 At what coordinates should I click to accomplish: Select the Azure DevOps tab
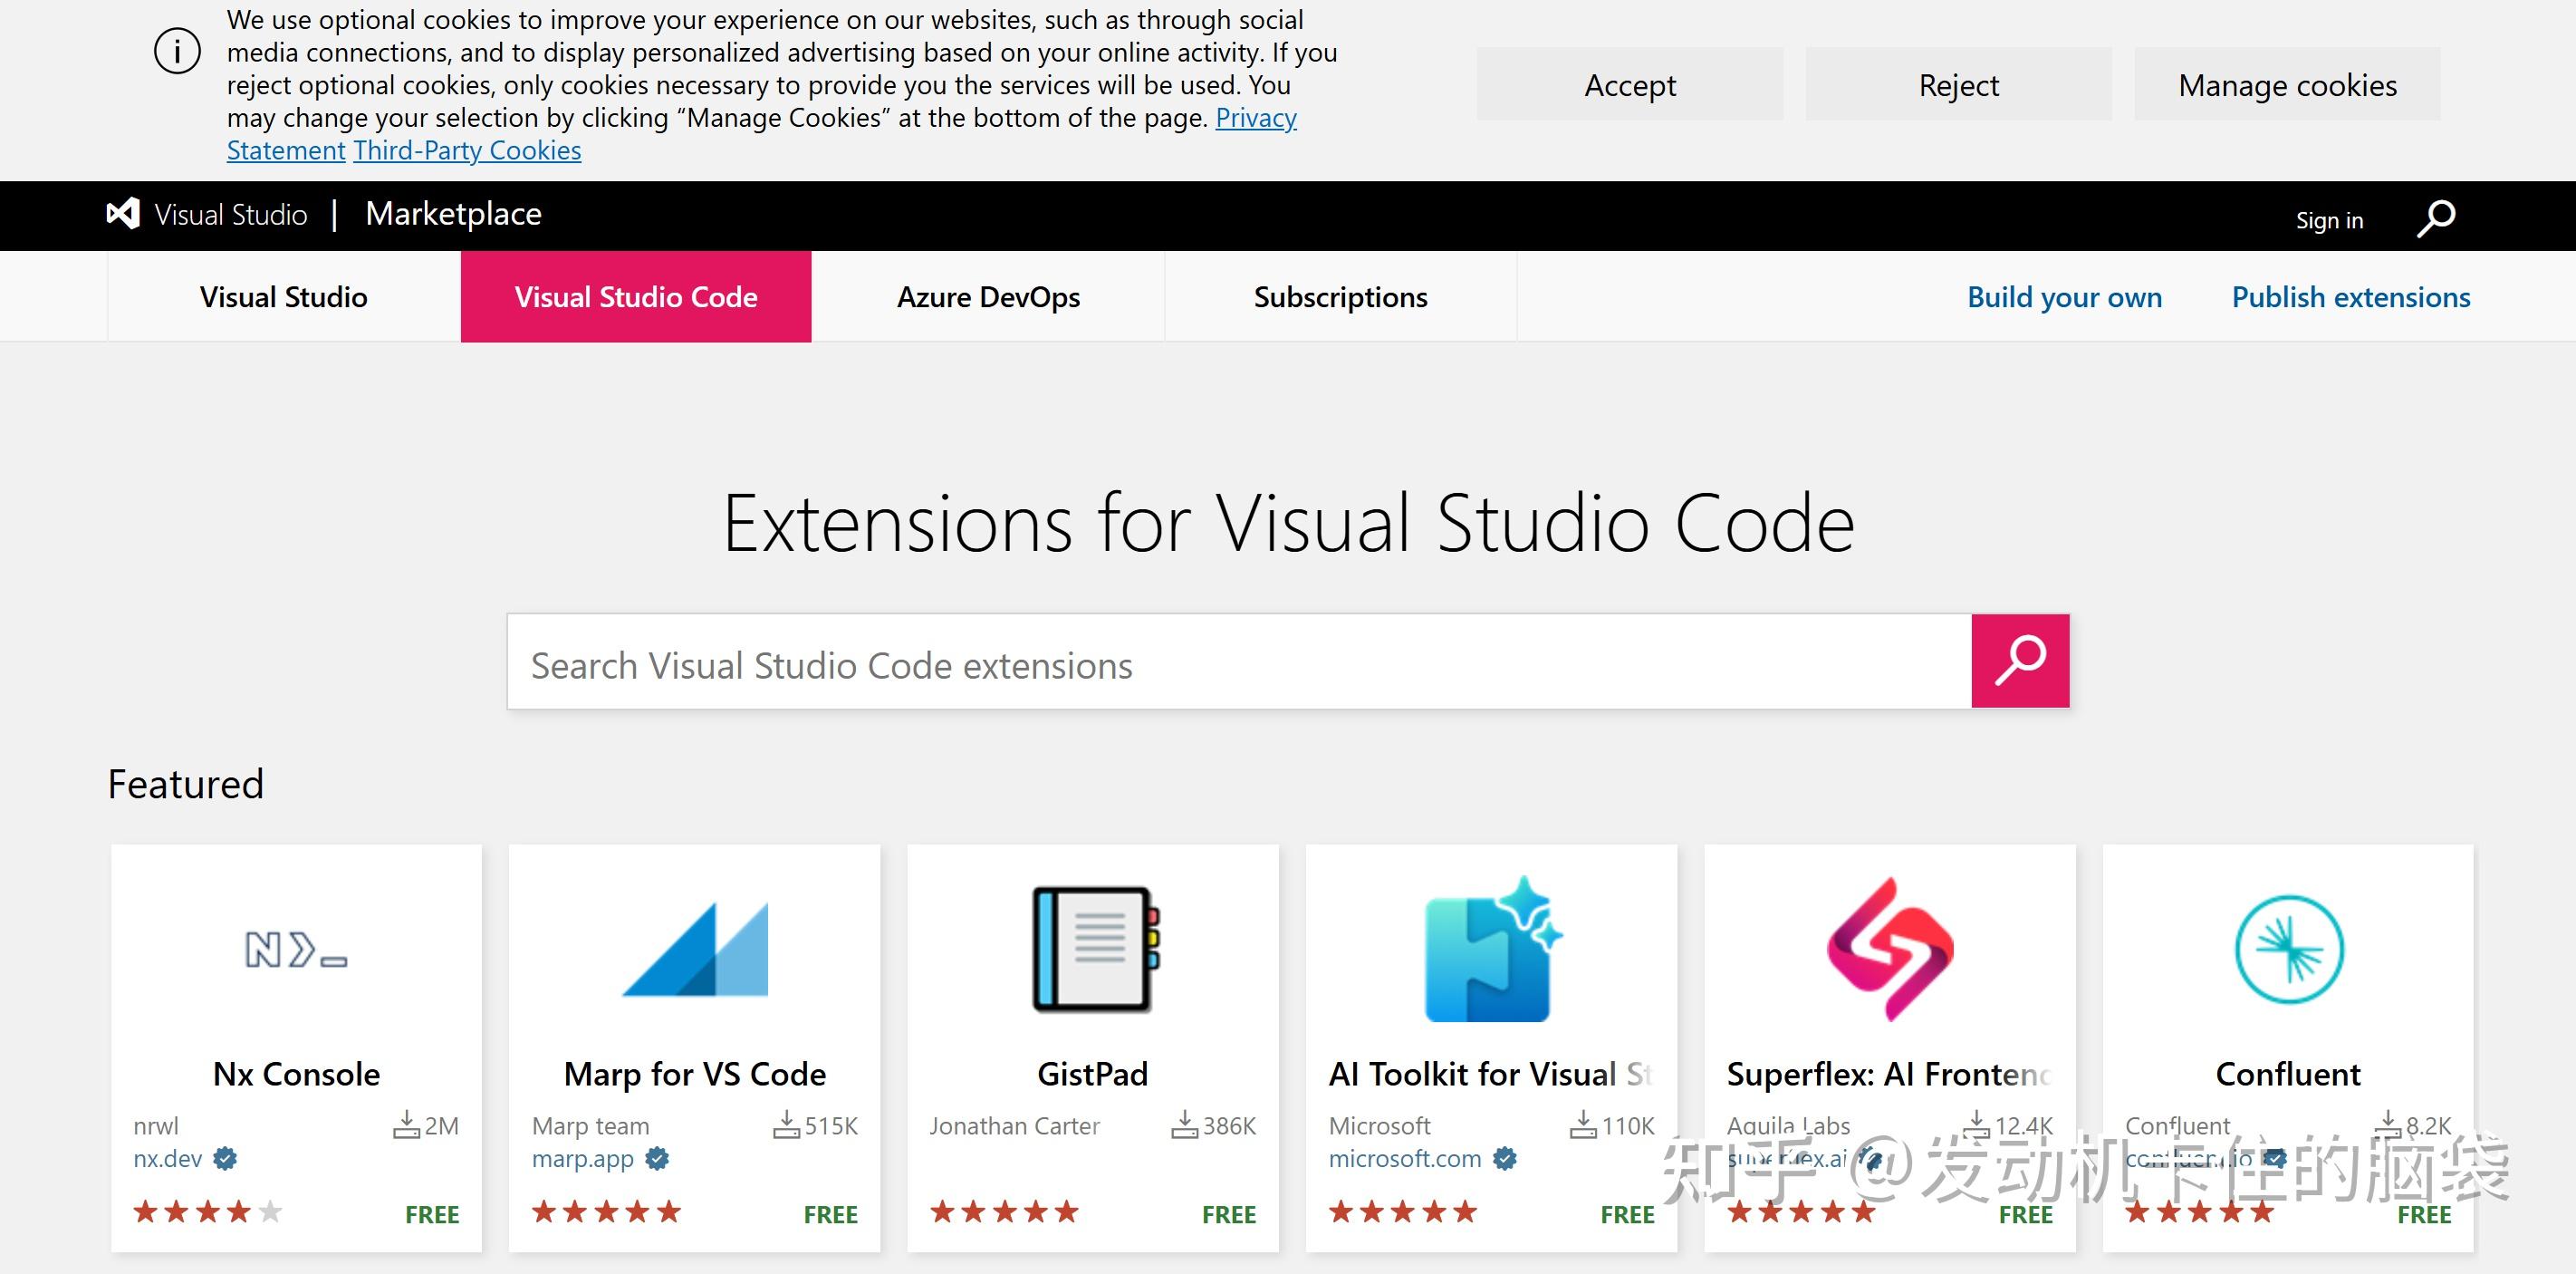(x=988, y=297)
